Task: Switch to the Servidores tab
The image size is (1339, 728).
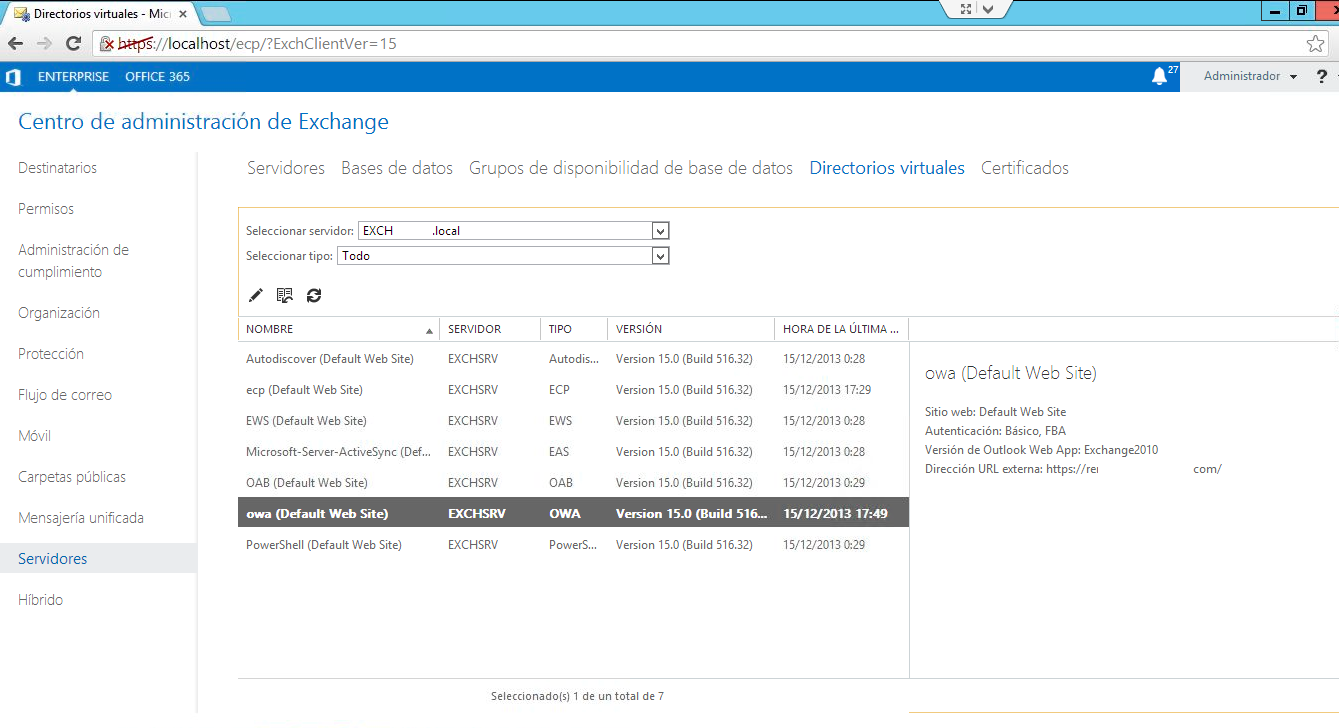Action: 286,168
